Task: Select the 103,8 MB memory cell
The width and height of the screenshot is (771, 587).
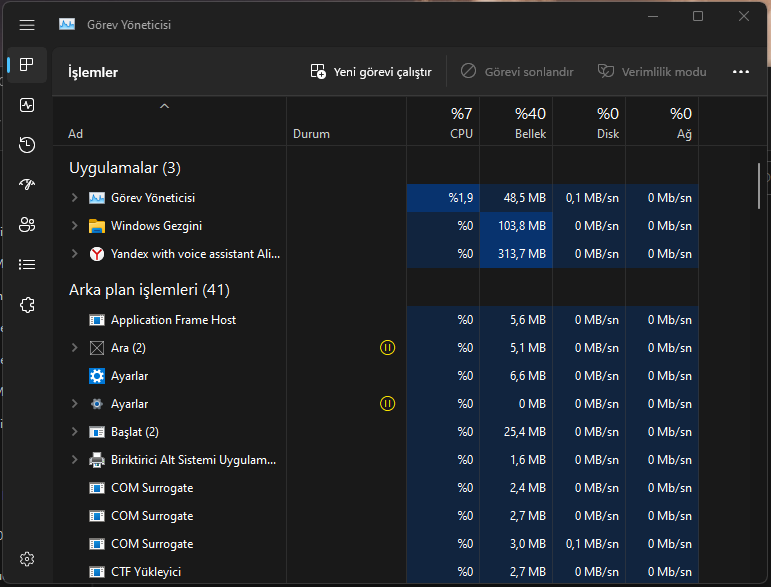Action: tap(516, 226)
